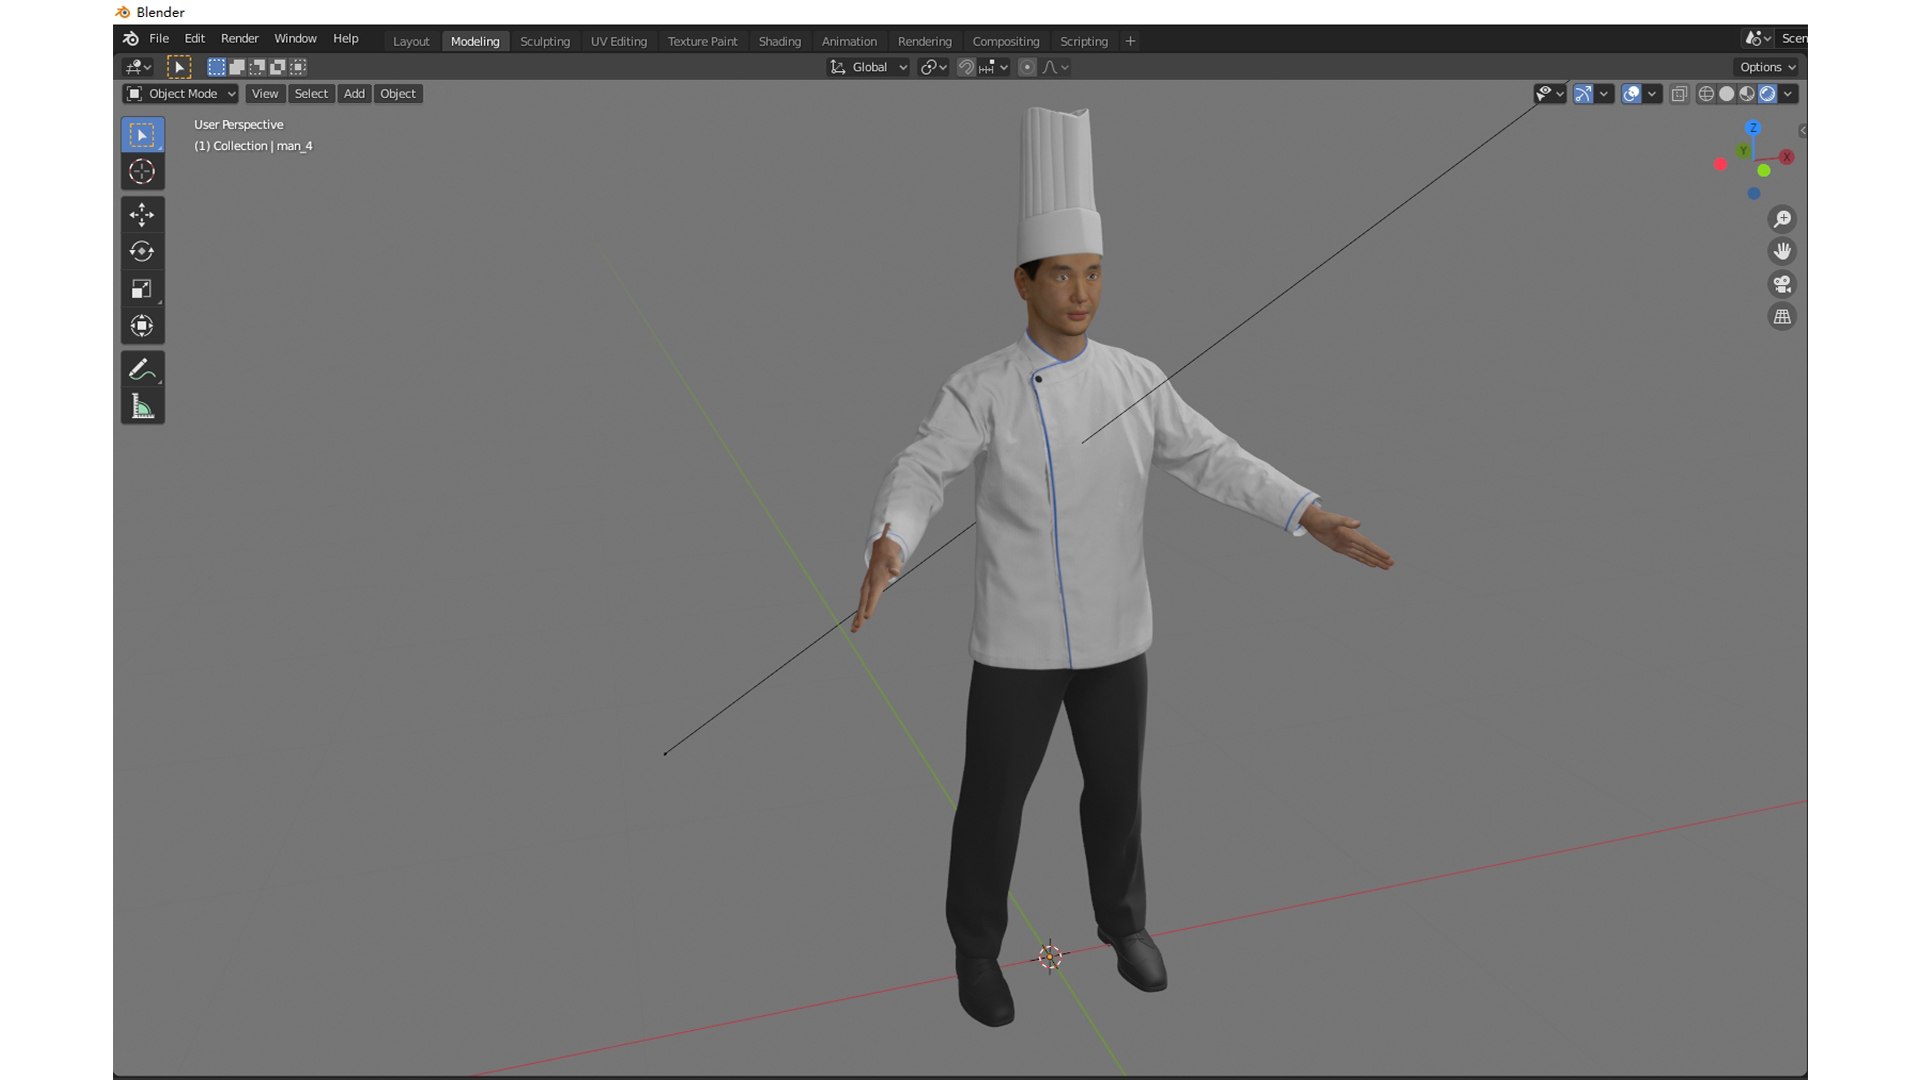Click the pan view hand icon
This screenshot has height=1080, width=1920.
pyautogui.click(x=1782, y=251)
